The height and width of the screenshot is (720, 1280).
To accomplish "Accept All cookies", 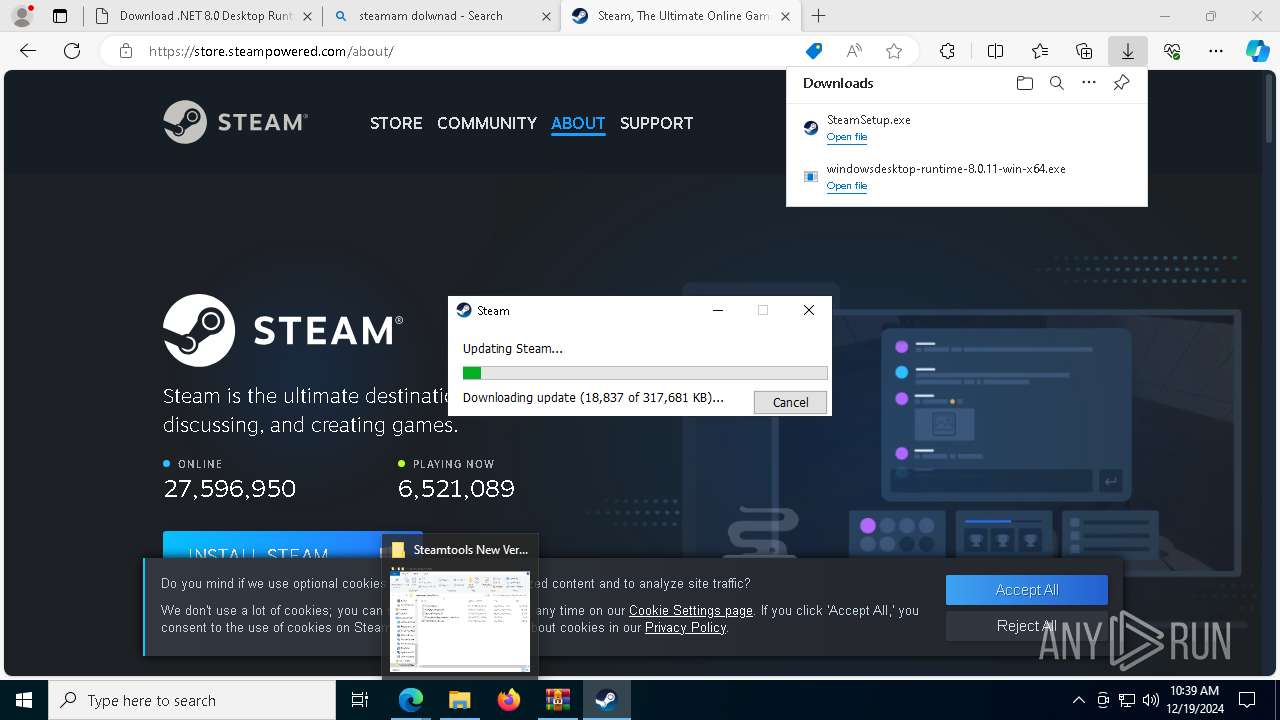I will 1027,590.
